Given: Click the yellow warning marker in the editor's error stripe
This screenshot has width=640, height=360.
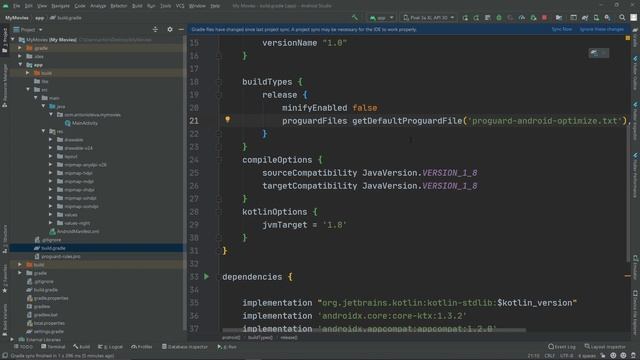Looking at the screenshot, I should 628,38.
